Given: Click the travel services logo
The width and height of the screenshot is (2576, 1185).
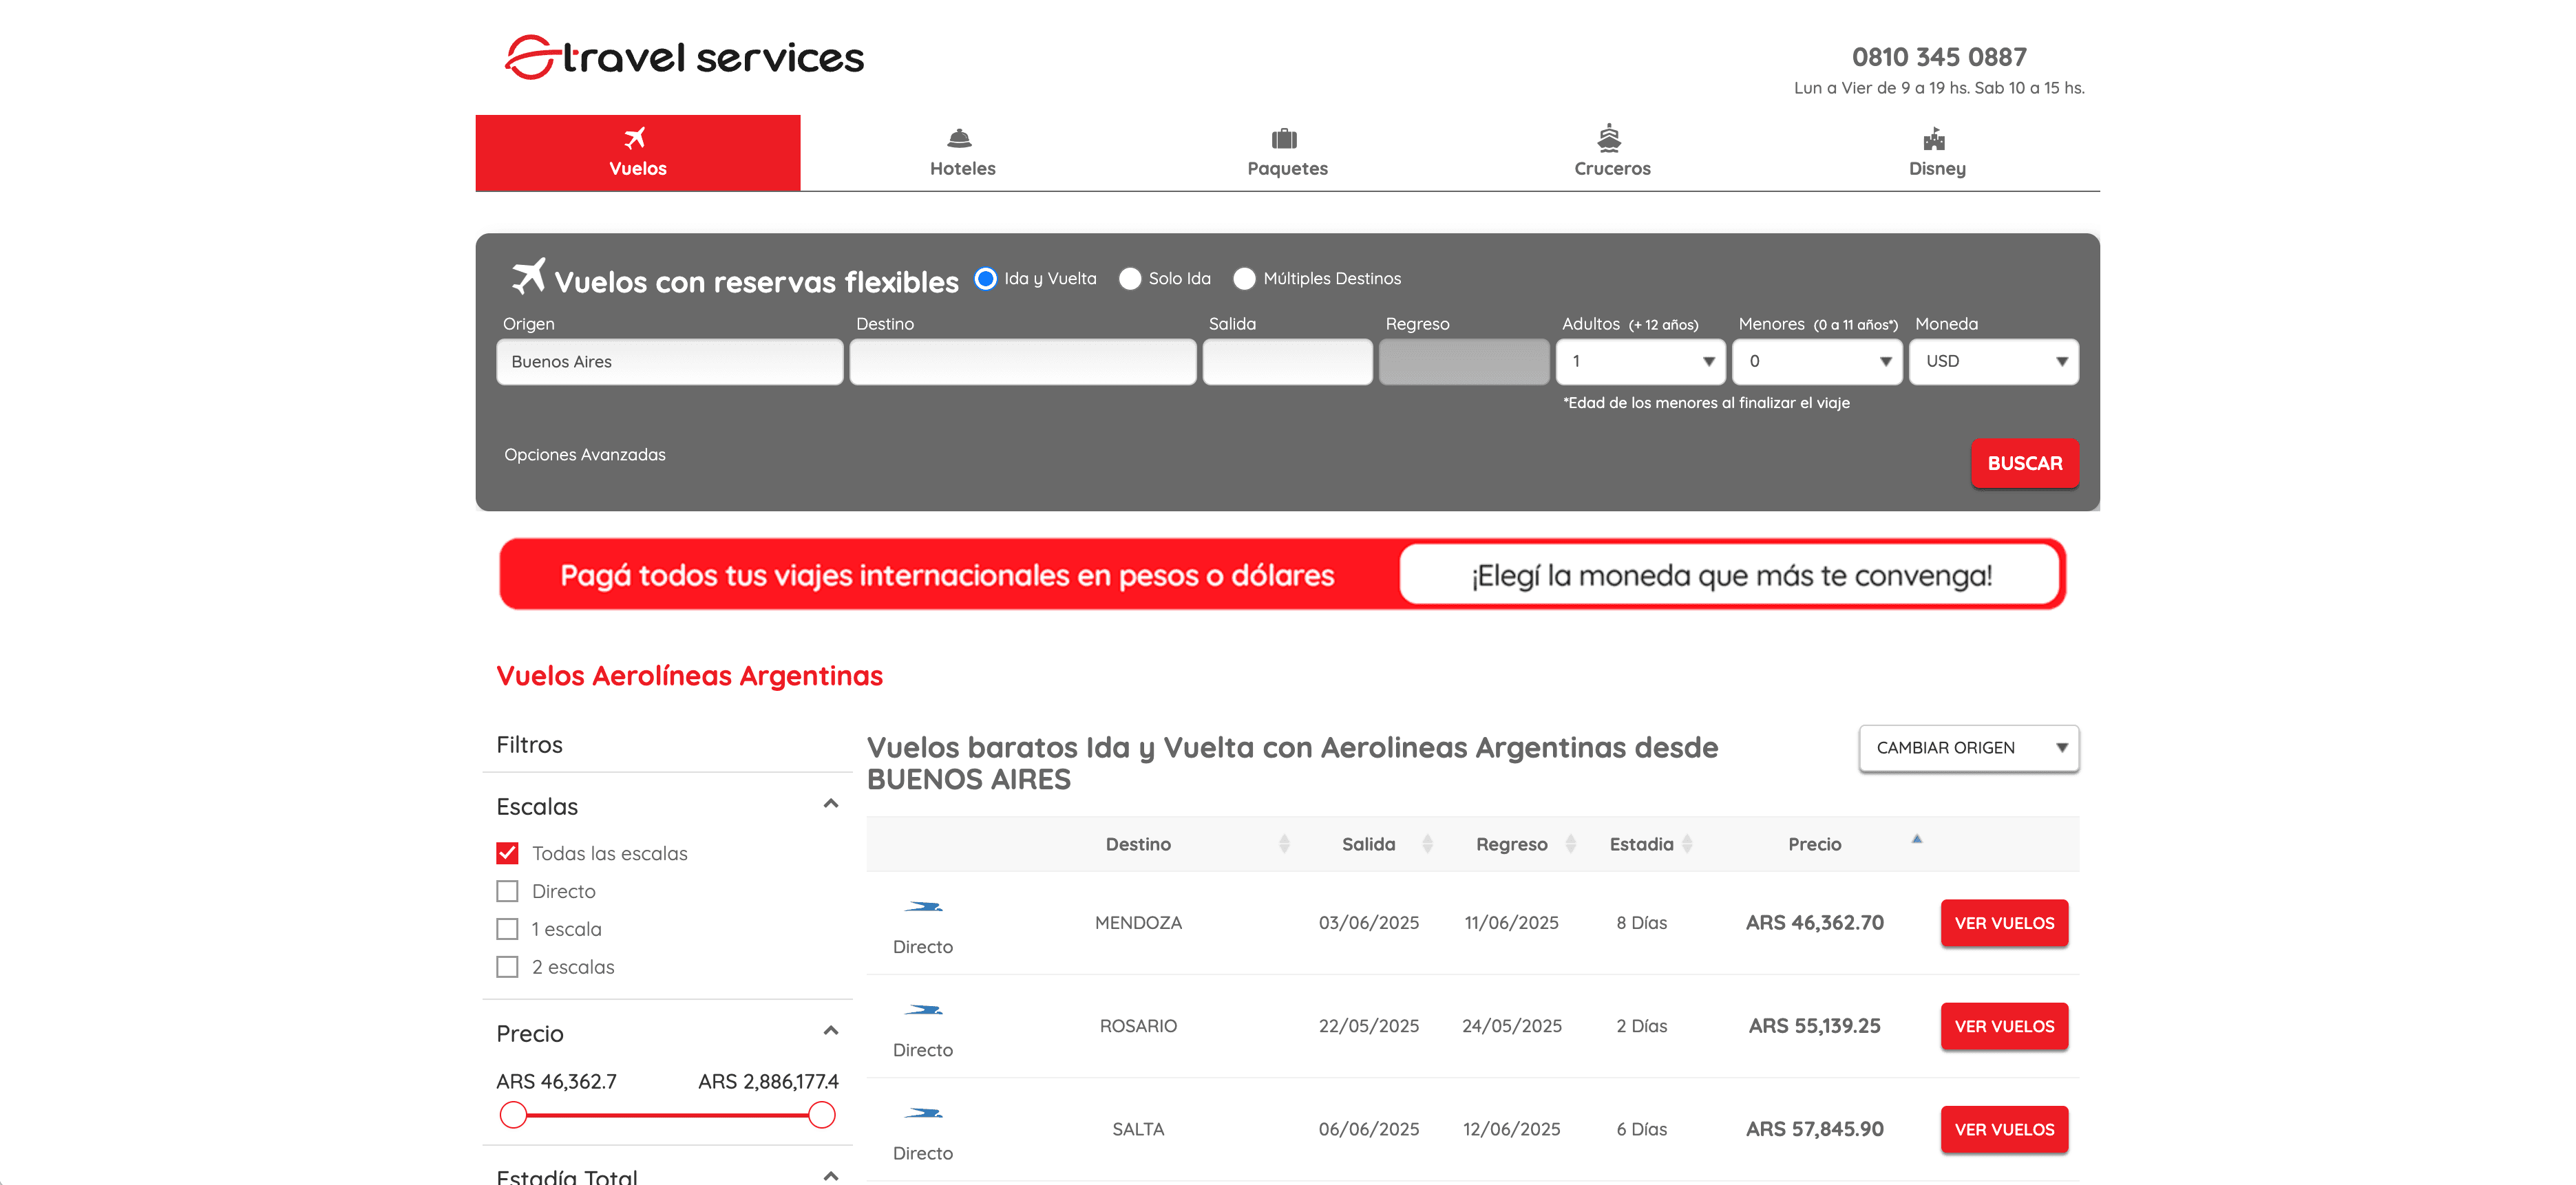Looking at the screenshot, I should [x=684, y=57].
